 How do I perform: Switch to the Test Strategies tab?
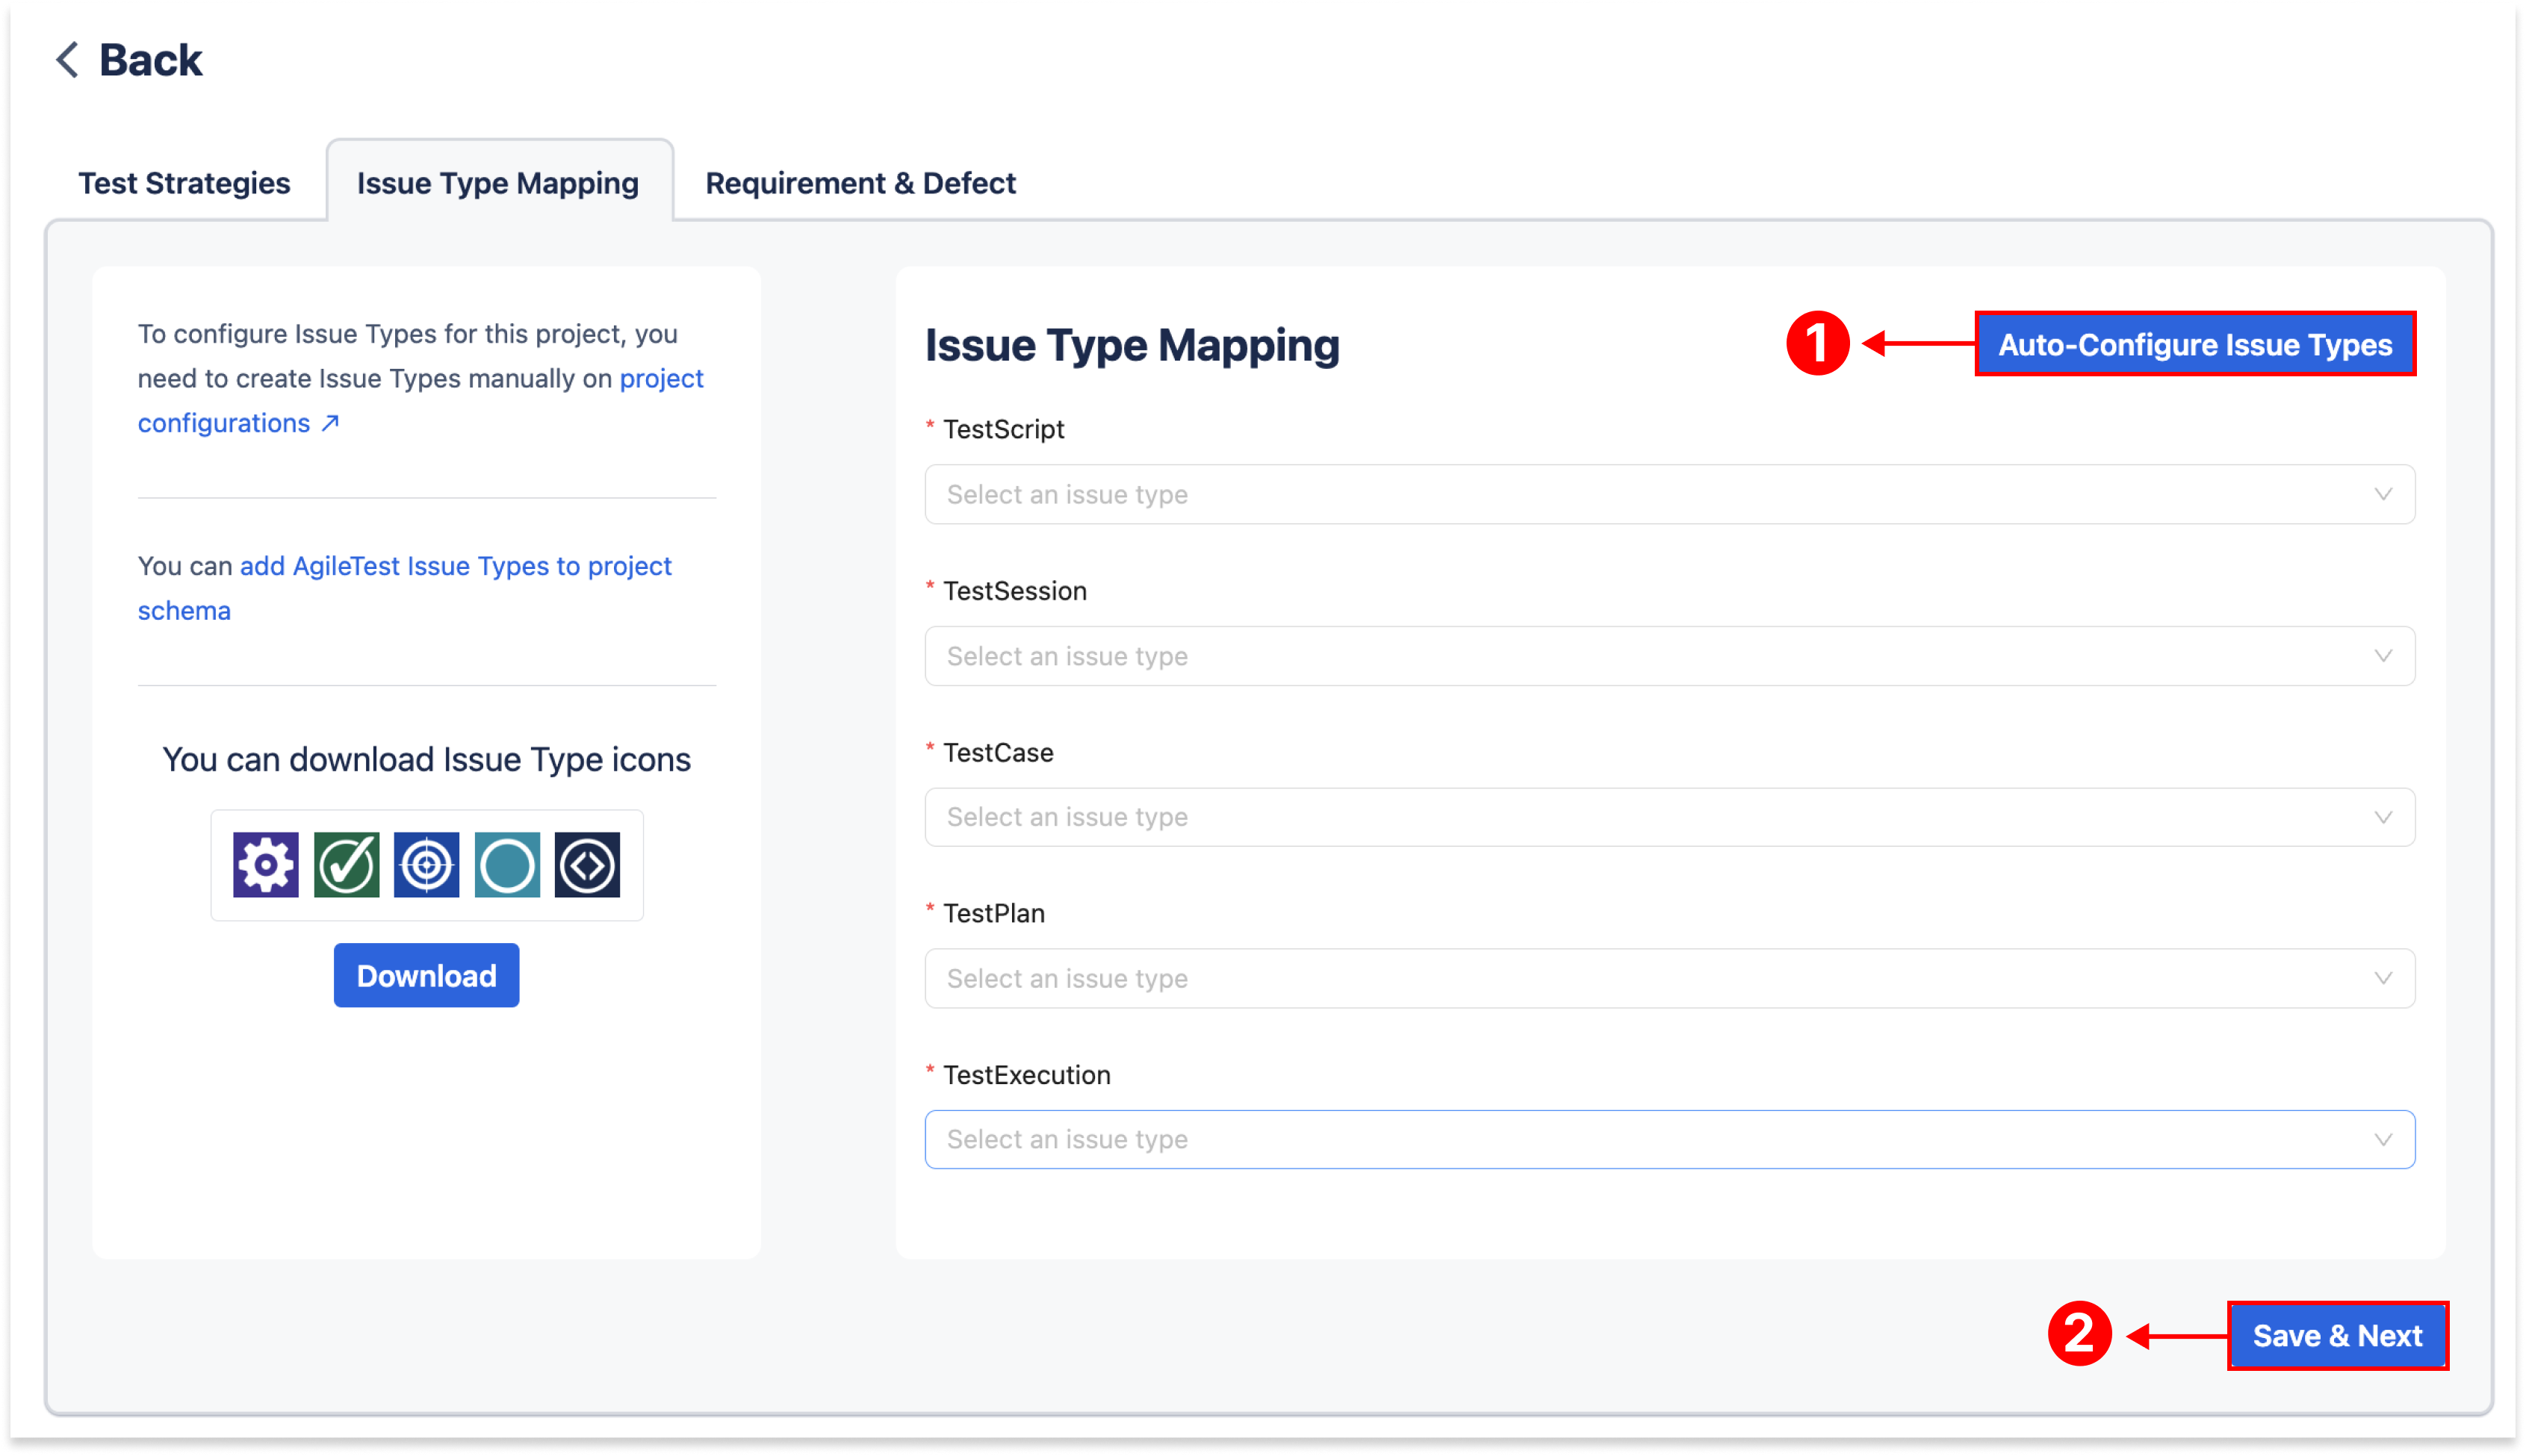click(x=184, y=183)
